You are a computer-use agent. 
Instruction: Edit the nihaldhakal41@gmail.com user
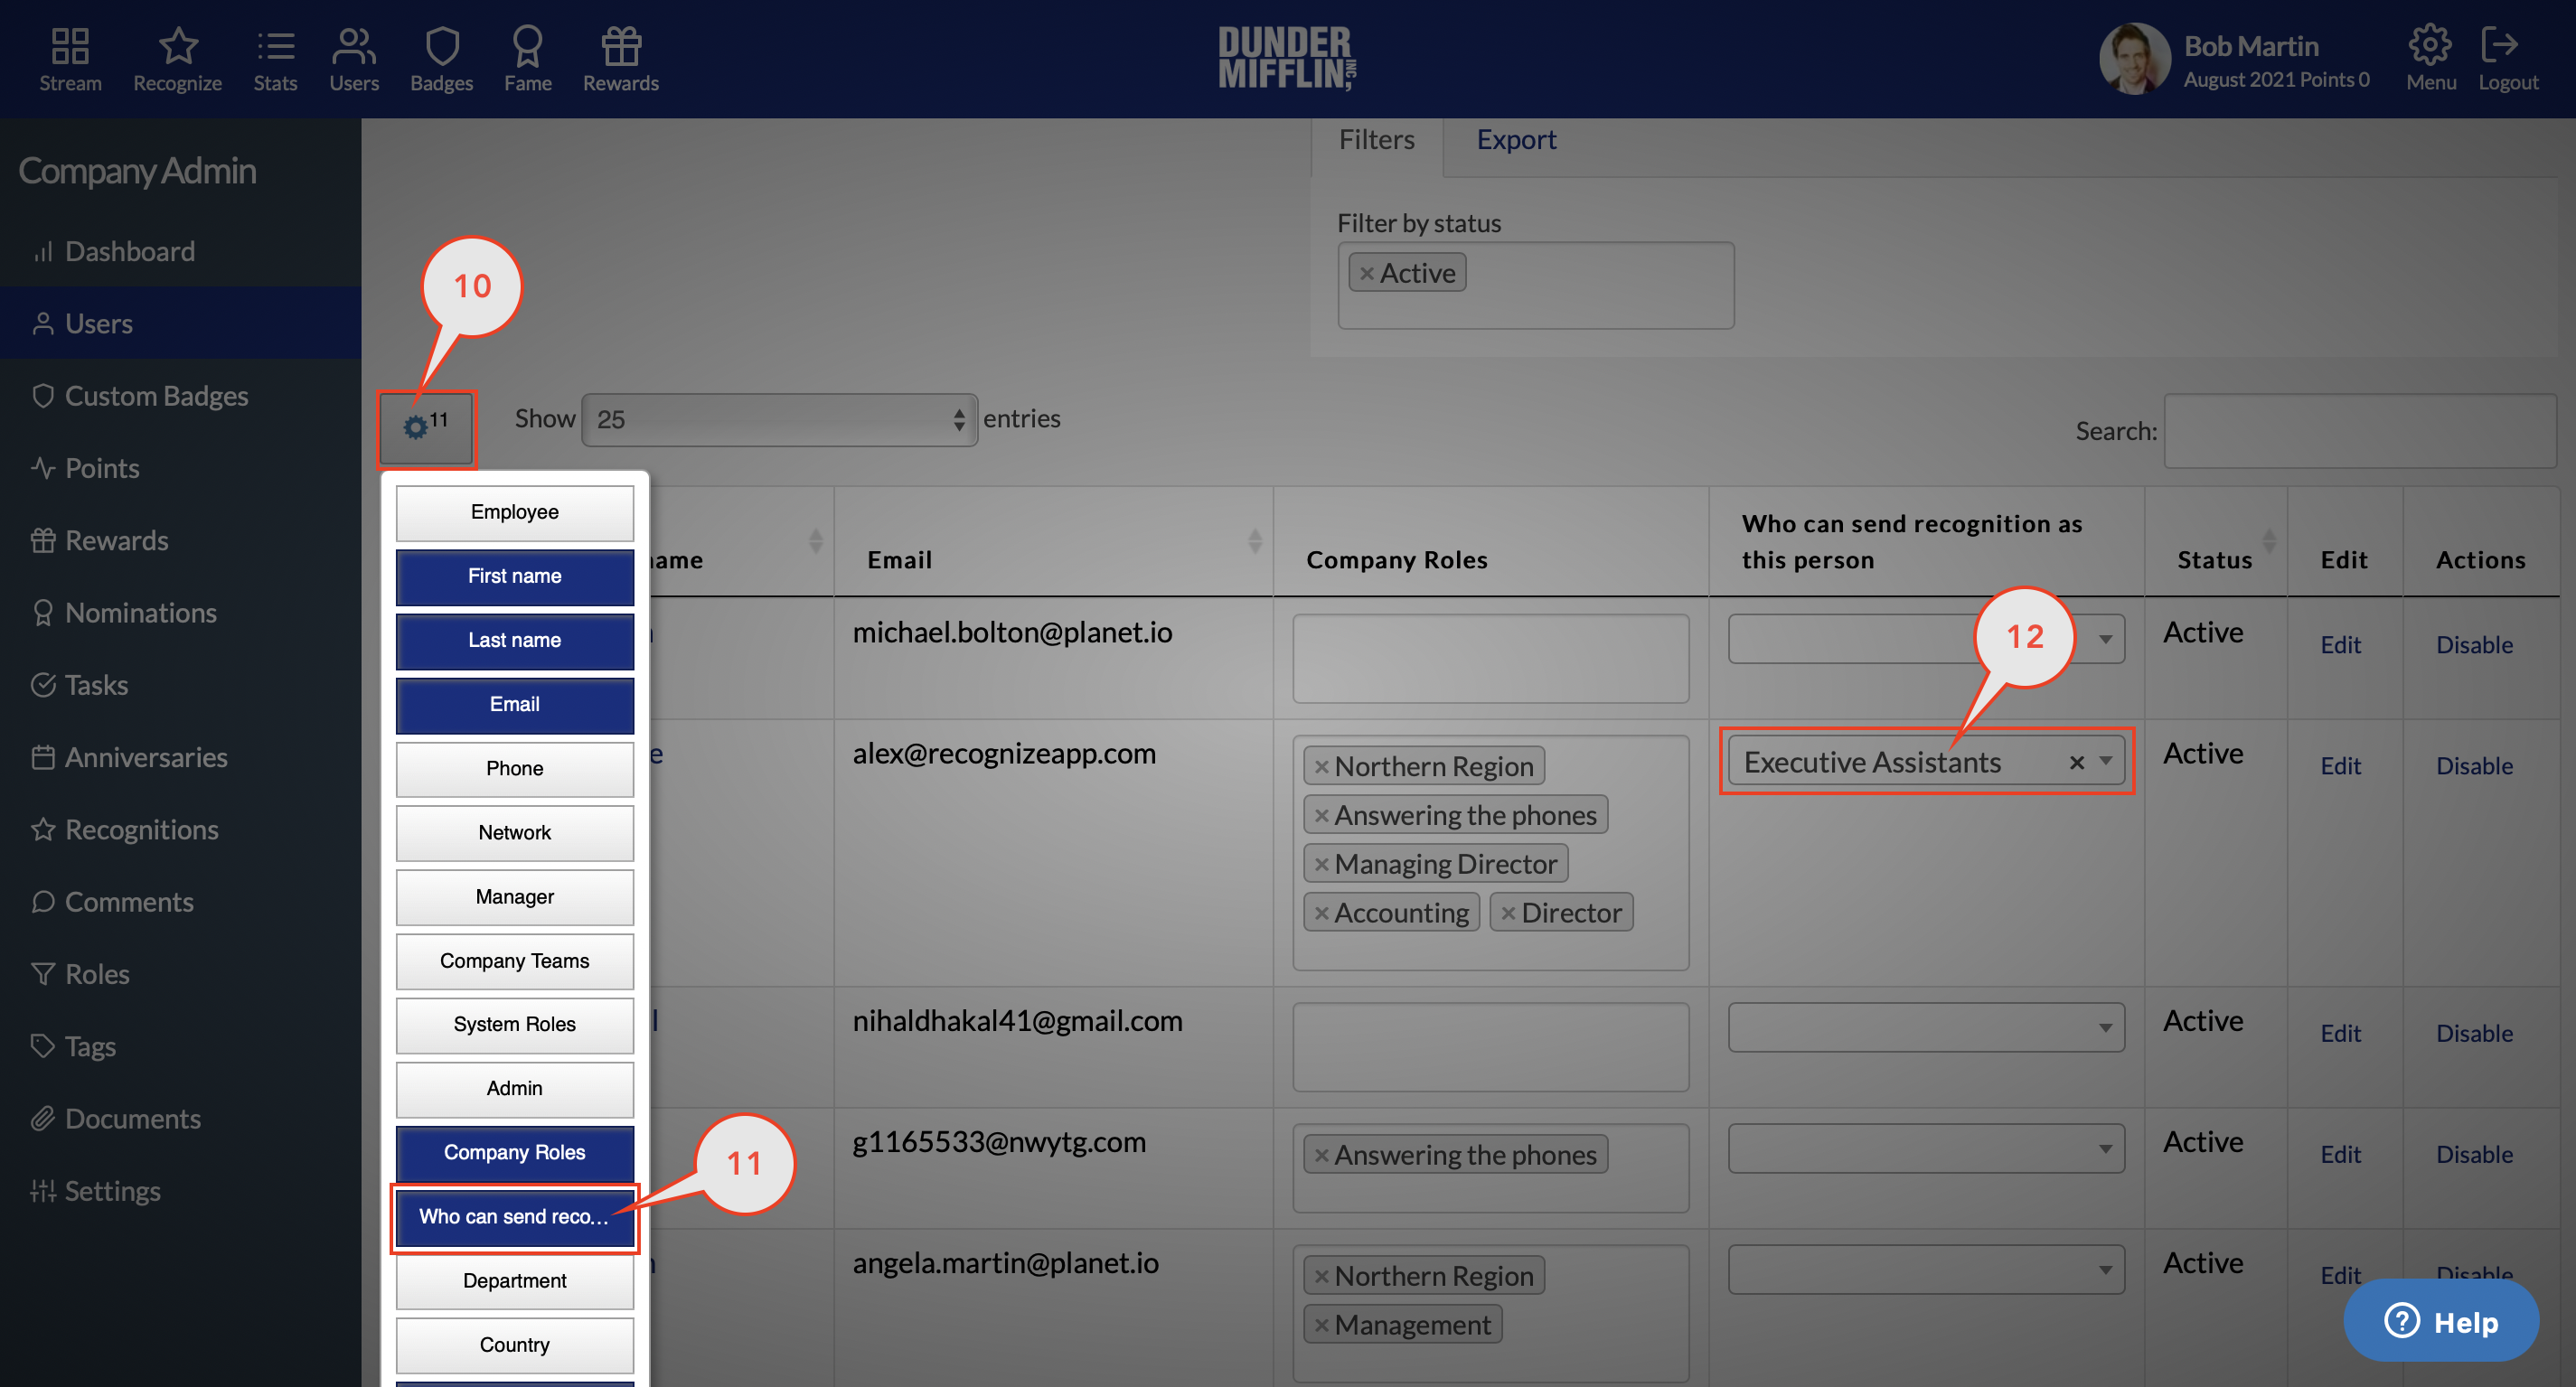coord(2339,1033)
